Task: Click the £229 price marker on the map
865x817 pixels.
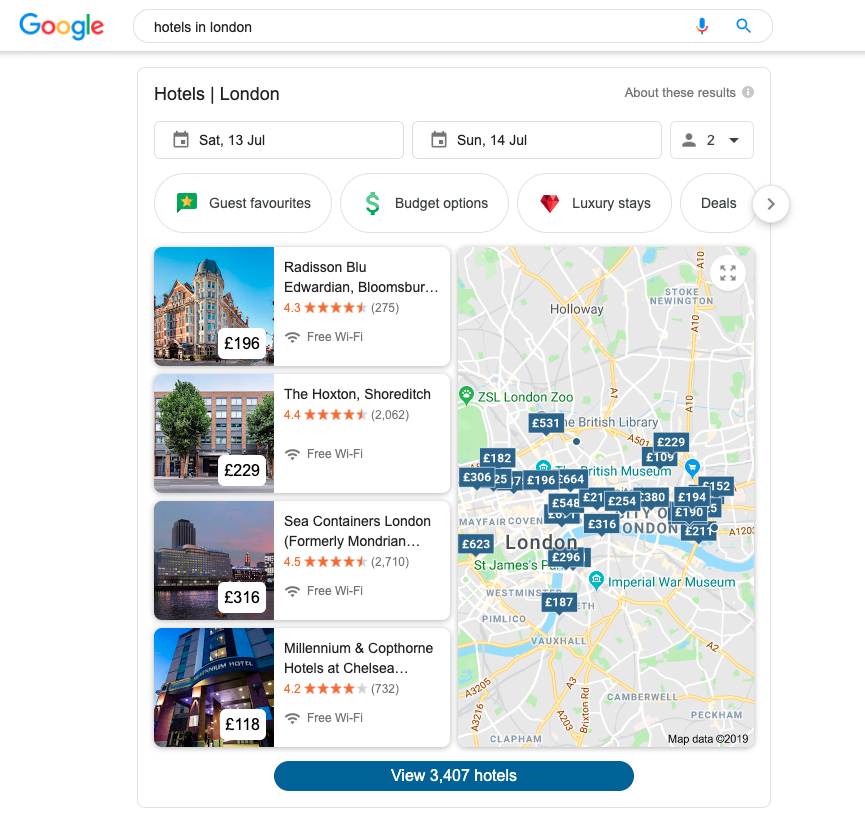Action: coord(671,442)
